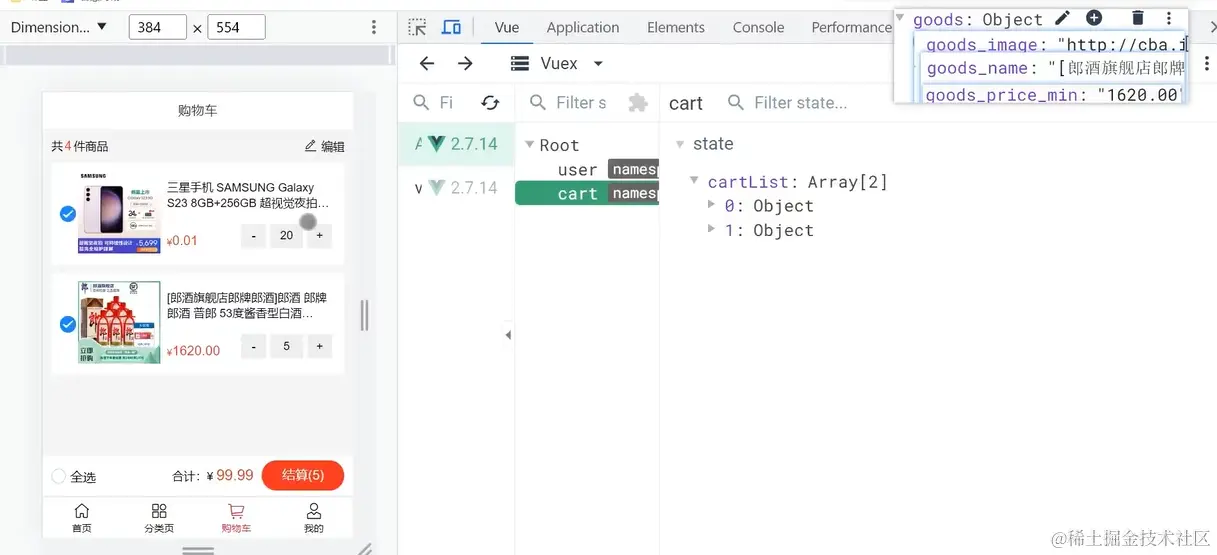The image size is (1217, 555).
Task: Click the Samsung quantity field showing 20
Action: pos(287,236)
